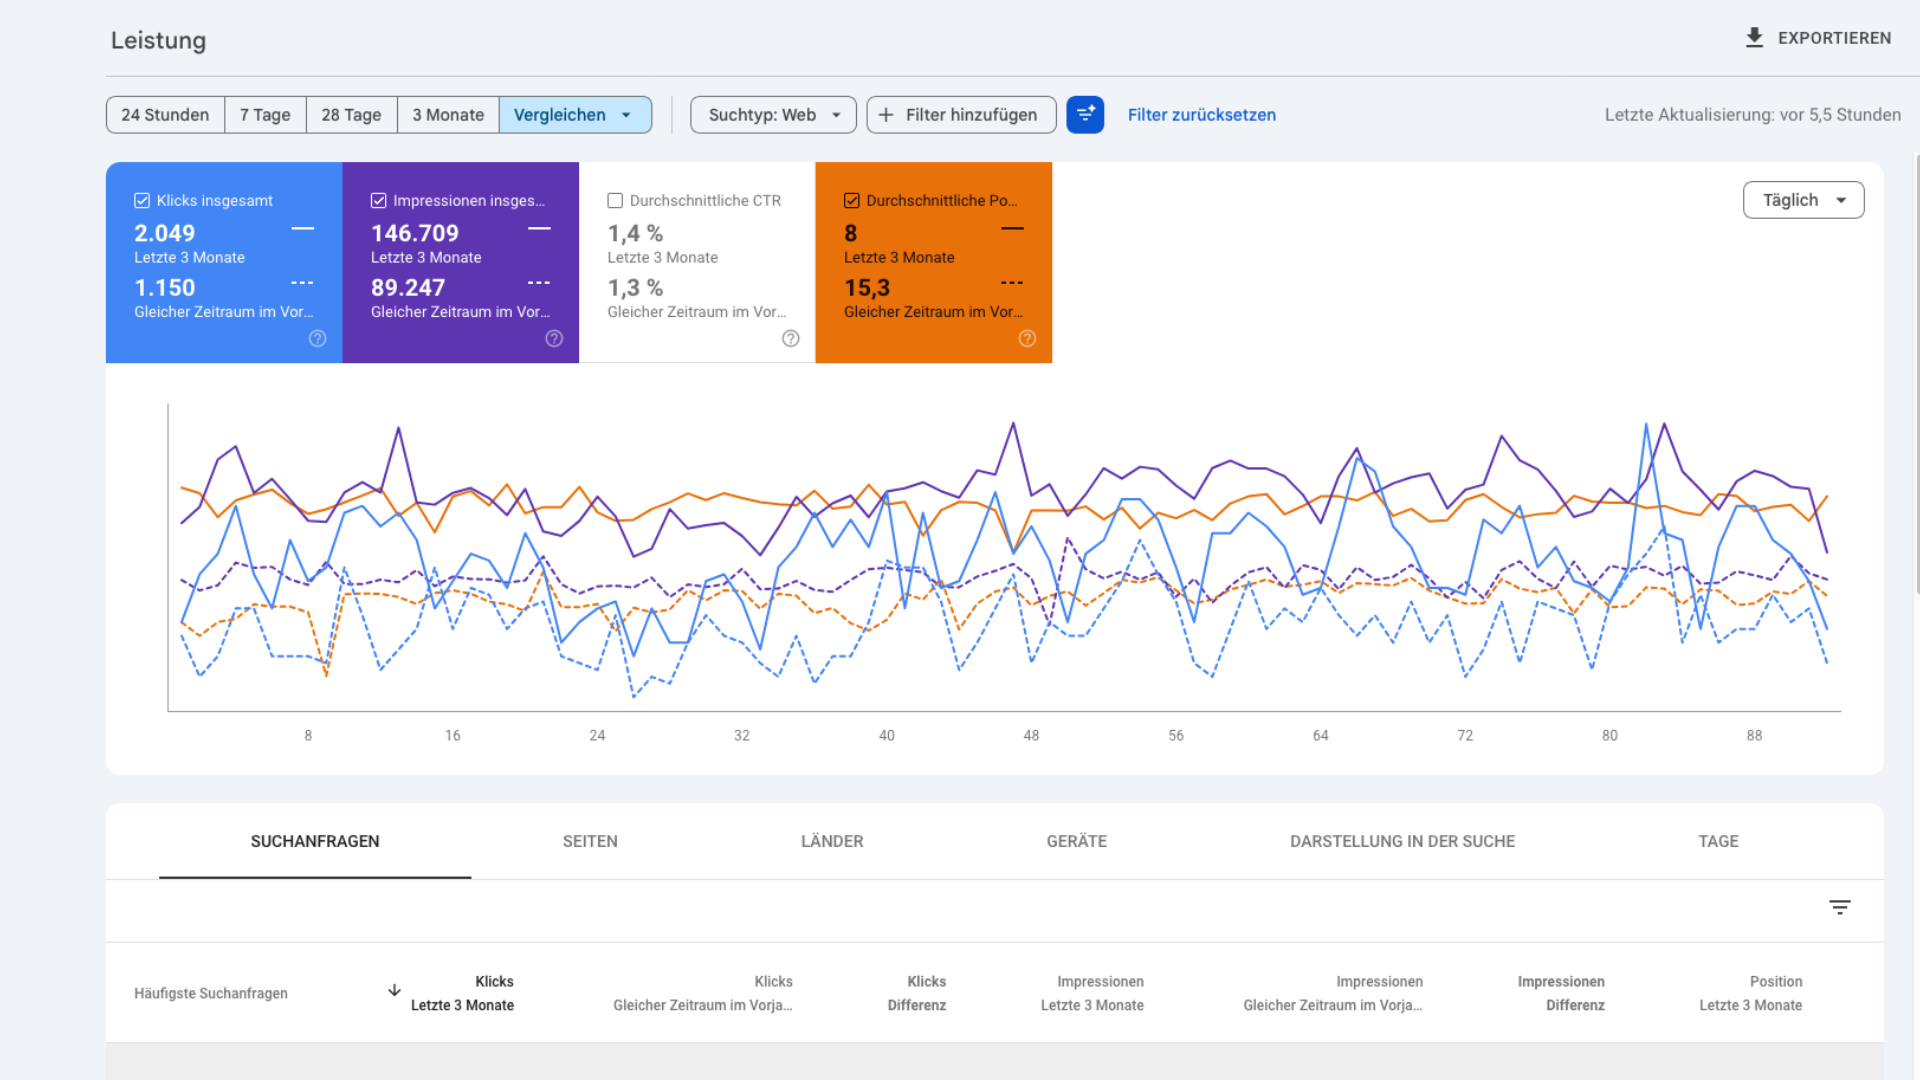The height and width of the screenshot is (1080, 1920).
Task: Select the 28 Tage time range
Action: coord(351,114)
